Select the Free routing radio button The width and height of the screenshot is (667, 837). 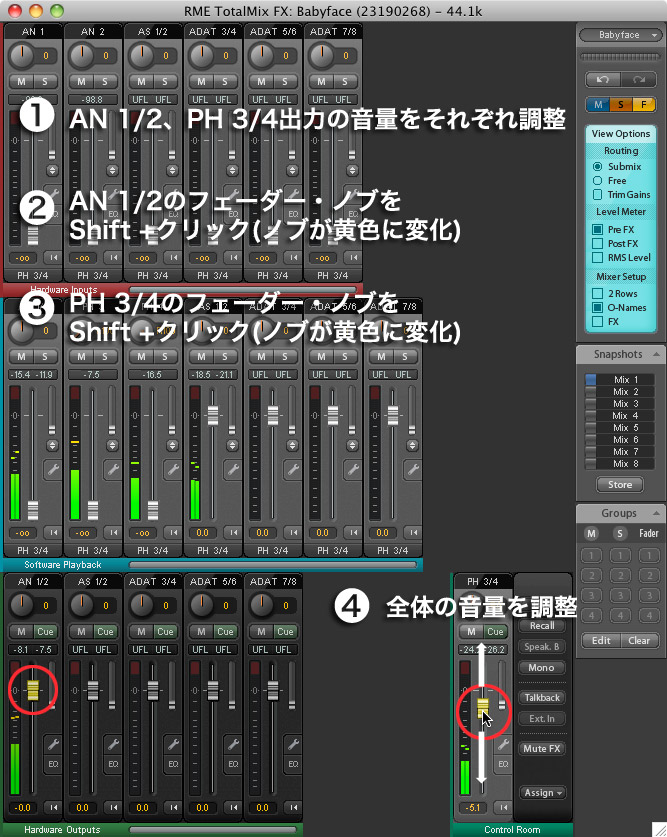pos(598,181)
